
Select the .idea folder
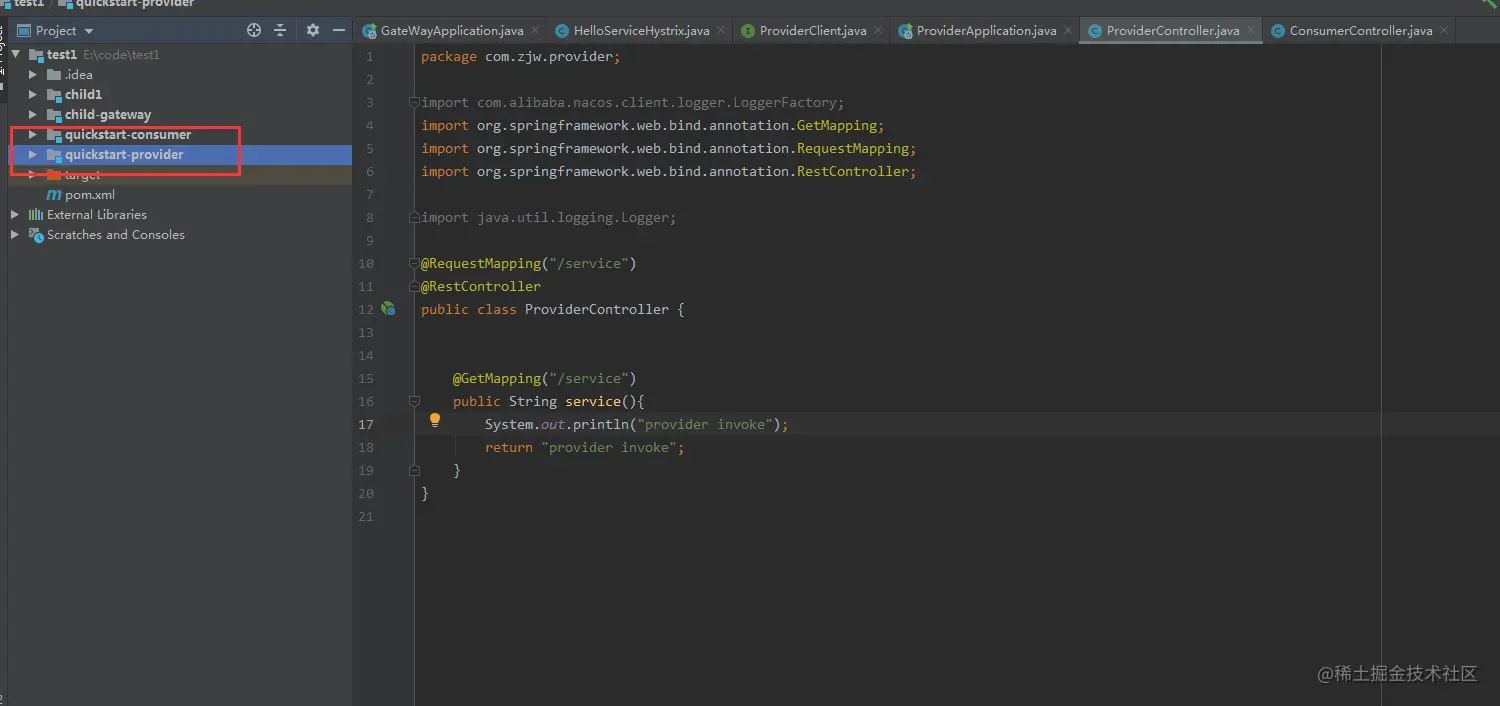[x=79, y=75]
